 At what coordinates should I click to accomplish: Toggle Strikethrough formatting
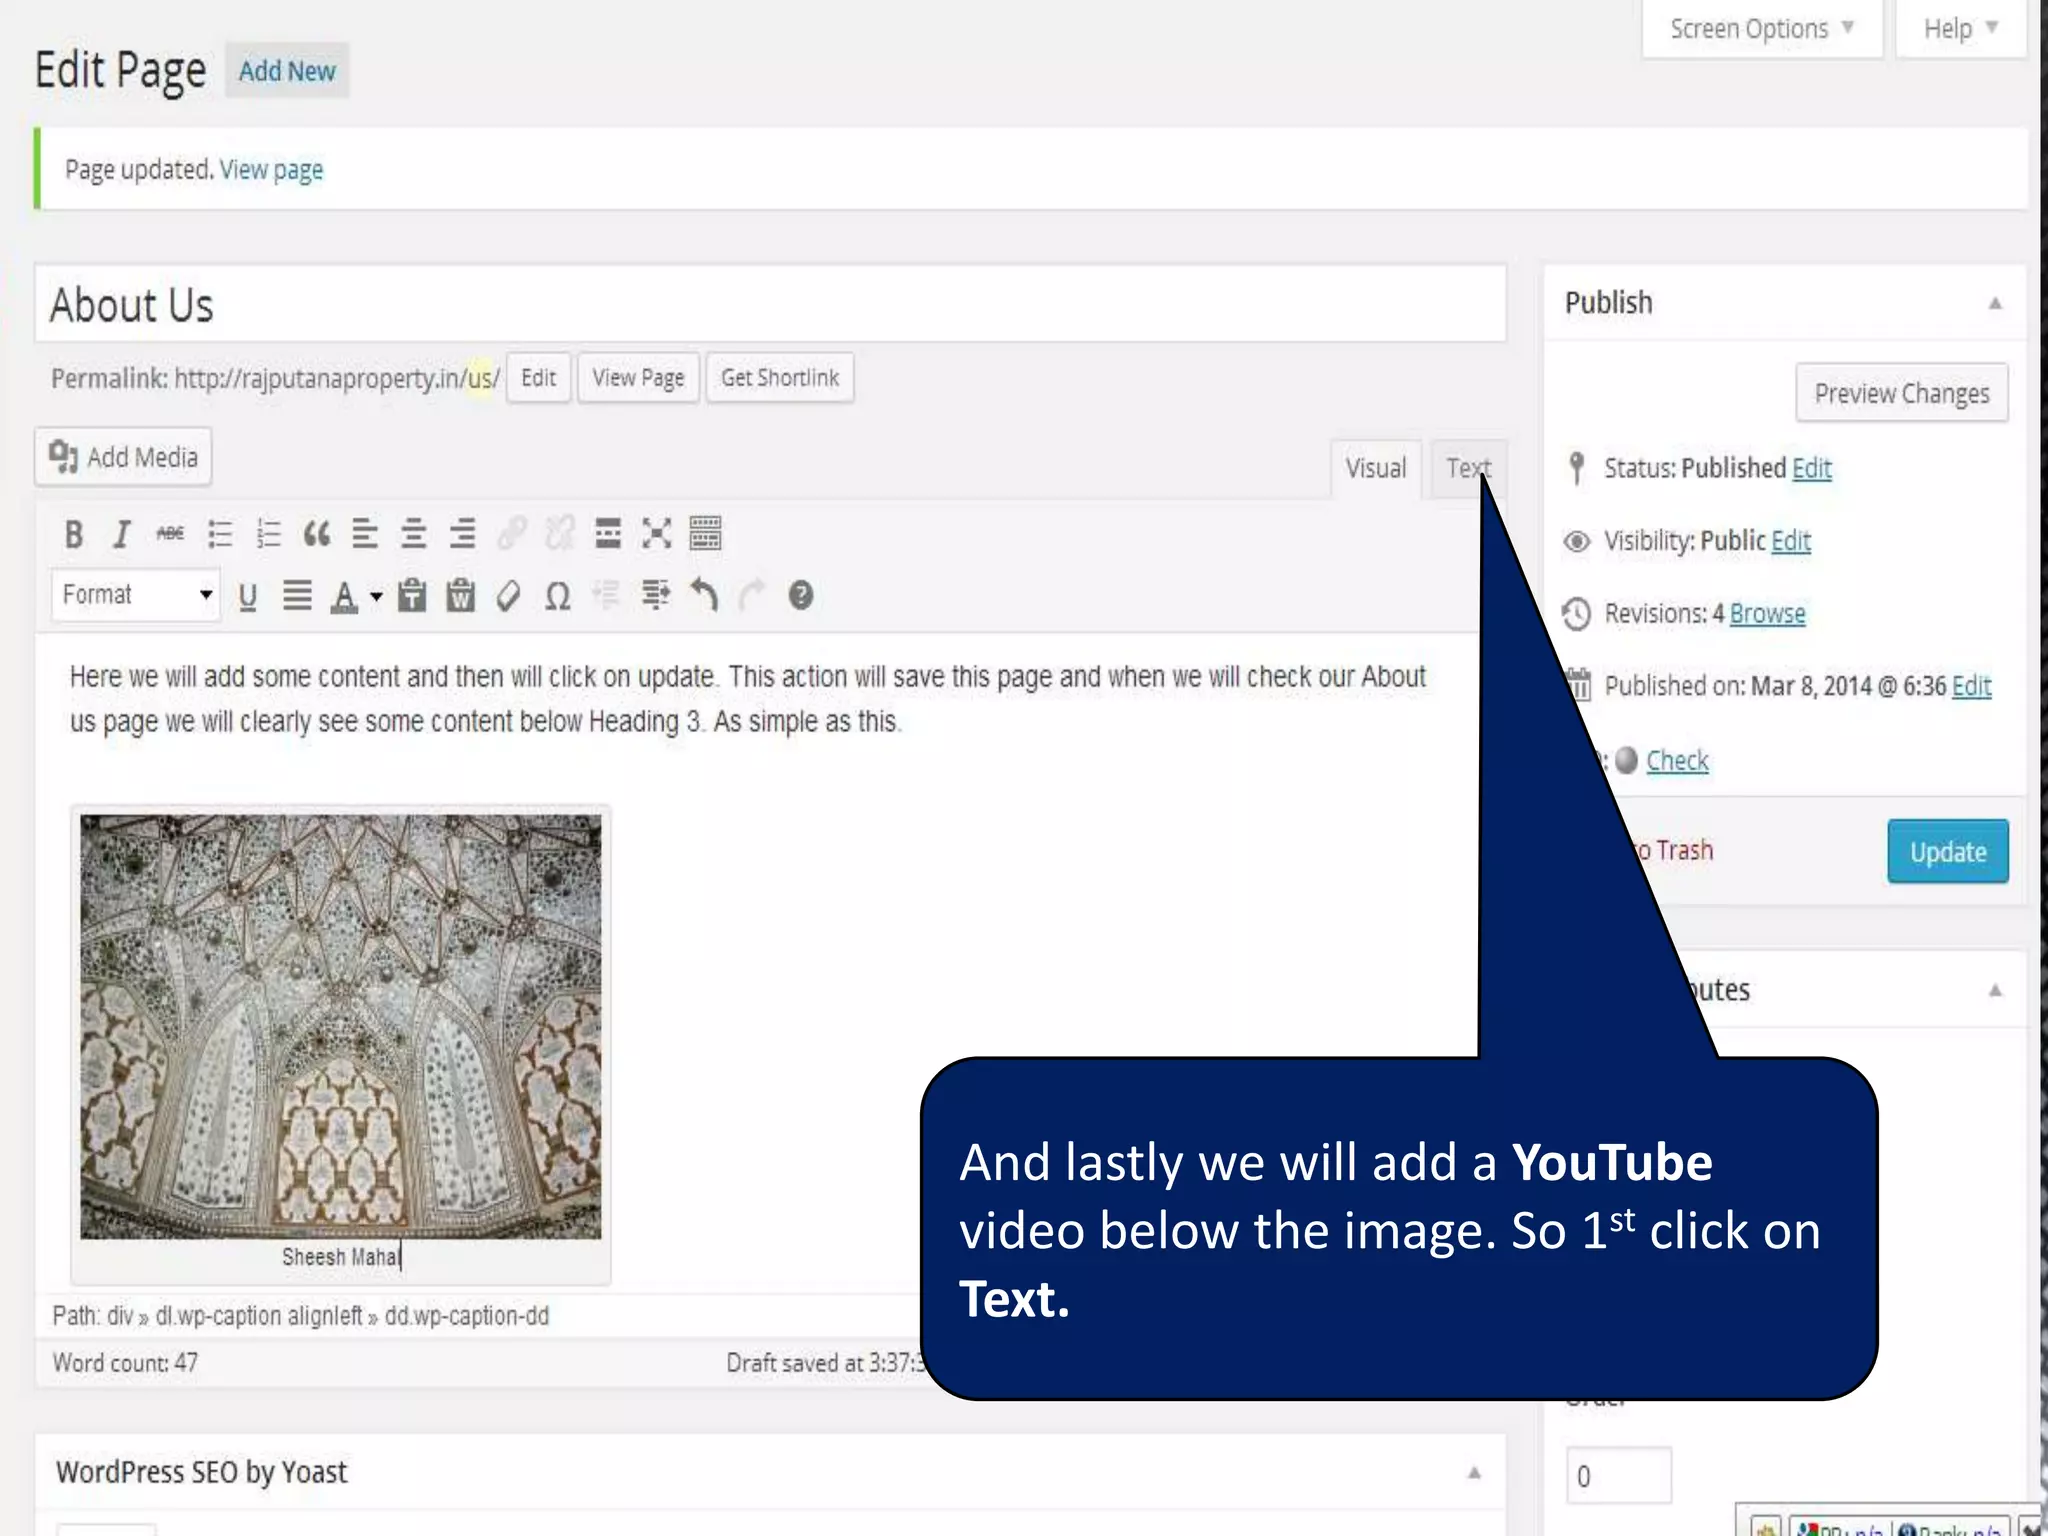(x=170, y=534)
